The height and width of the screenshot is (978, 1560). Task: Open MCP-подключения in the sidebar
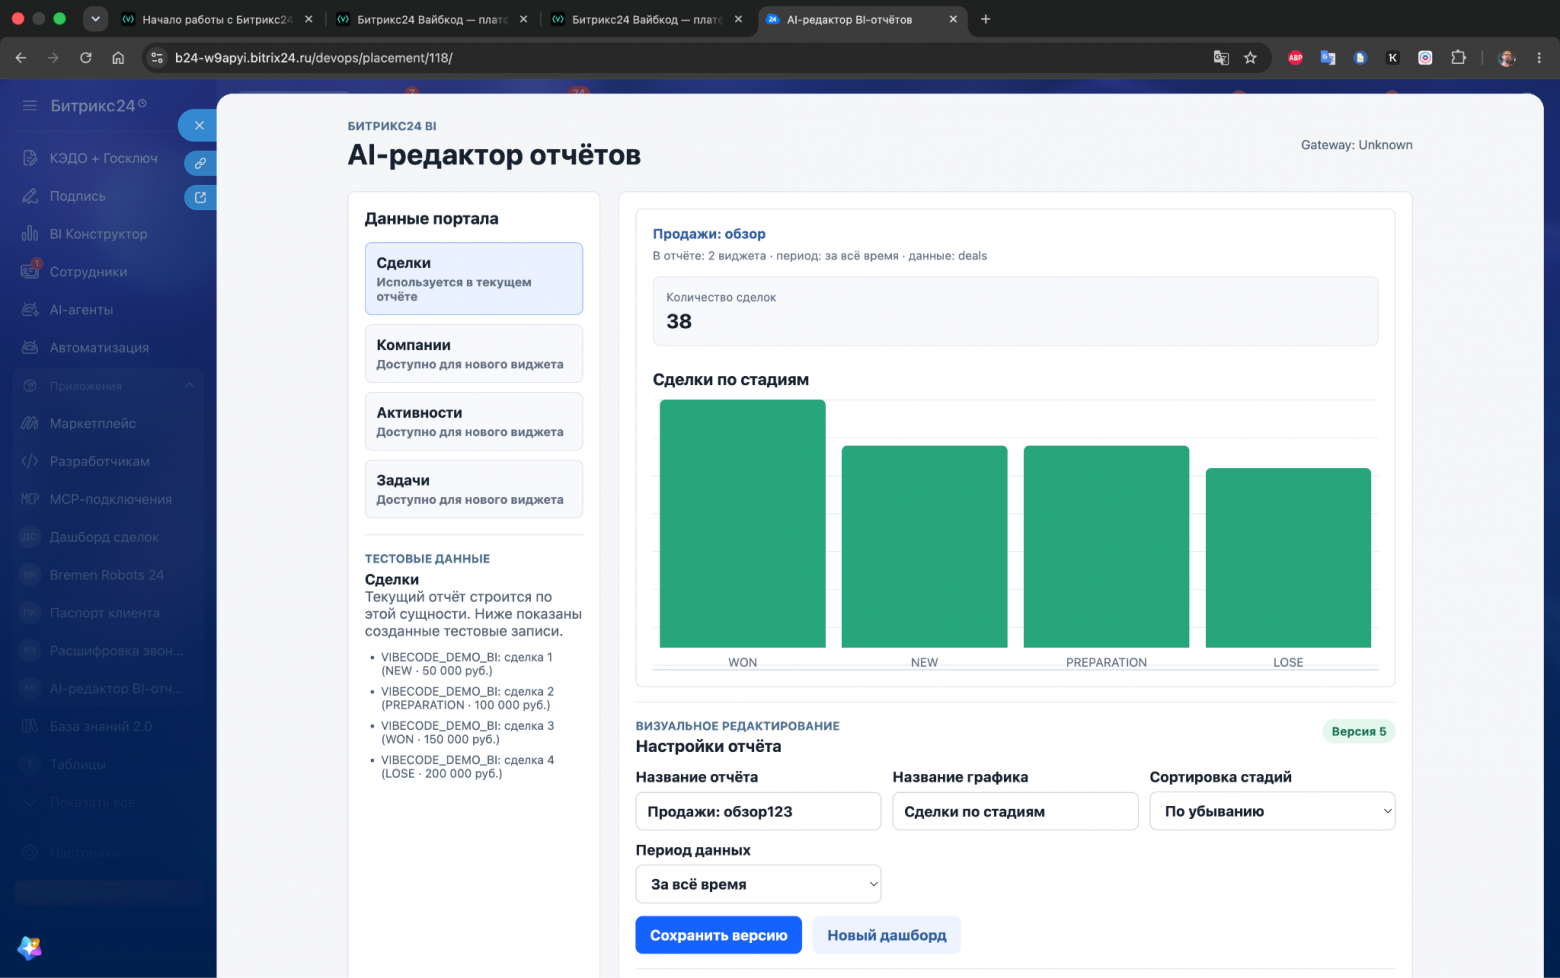(111, 499)
